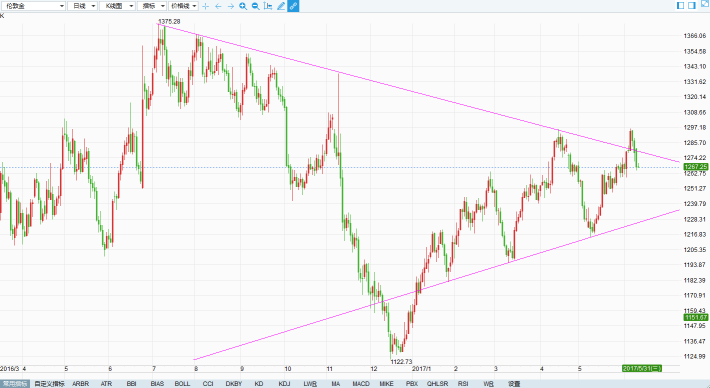The height and width of the screenshot is (388, 710).
Task: Select the PBX indicator
Action: coord(412,384)
